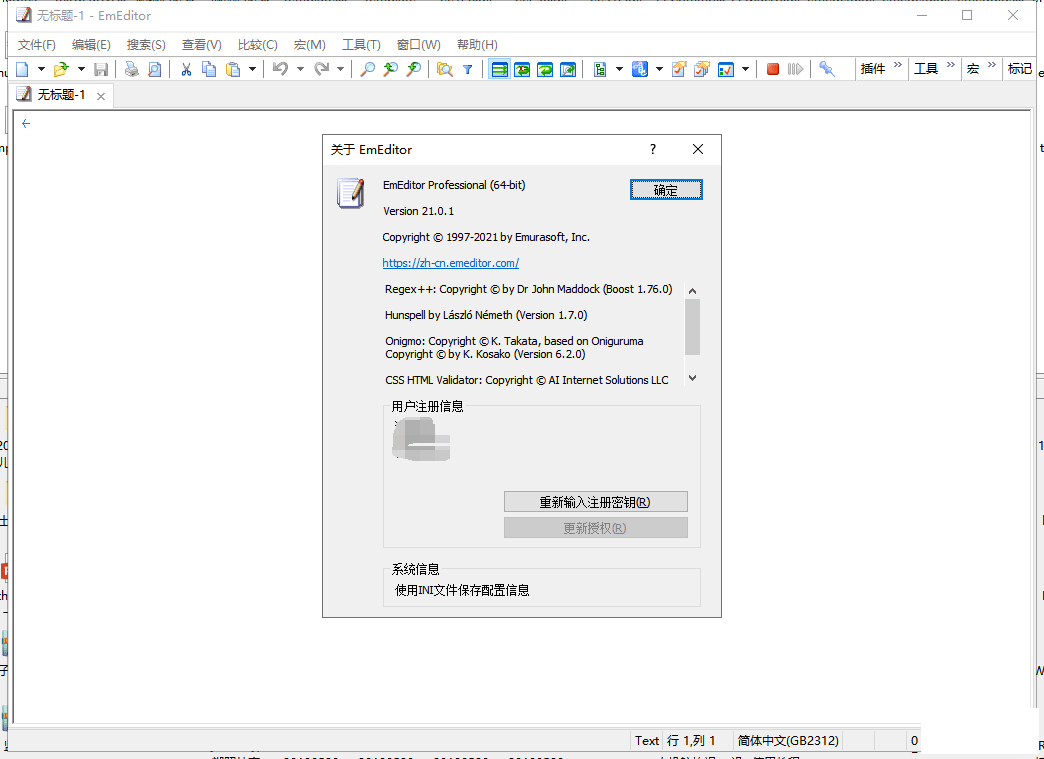1044x759 pixels.
Task: Save the document with the floppy disk icon
Action: [x=101, y=69]
